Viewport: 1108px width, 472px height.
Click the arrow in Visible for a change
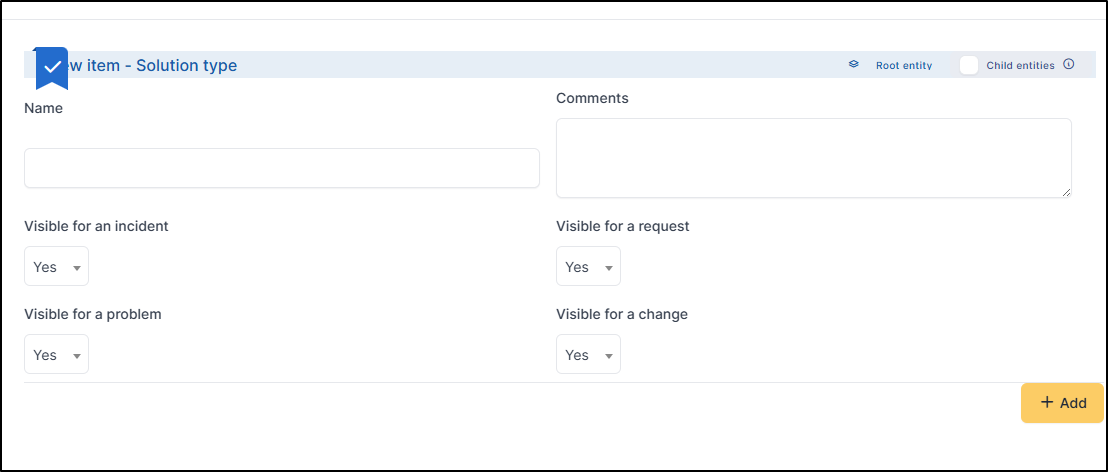[608, 356]
